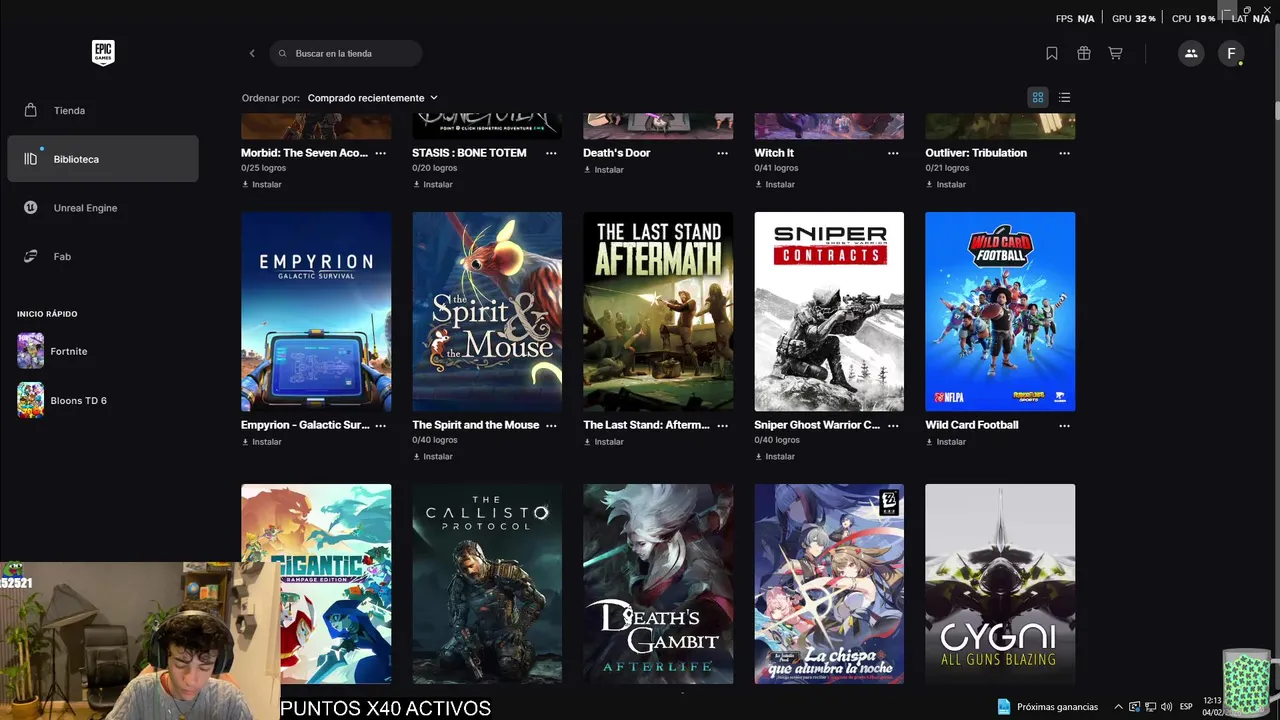
Task: Open options menu for Death's Door
Action: (x=722, y=153)
